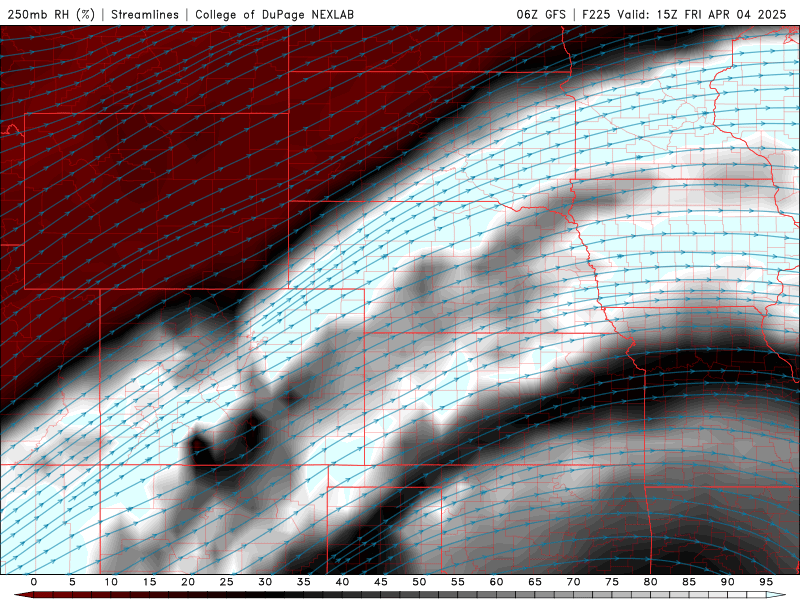
Task: Click the "15Z FRI APR 04 2025" valid time
Action: (721, 14)
